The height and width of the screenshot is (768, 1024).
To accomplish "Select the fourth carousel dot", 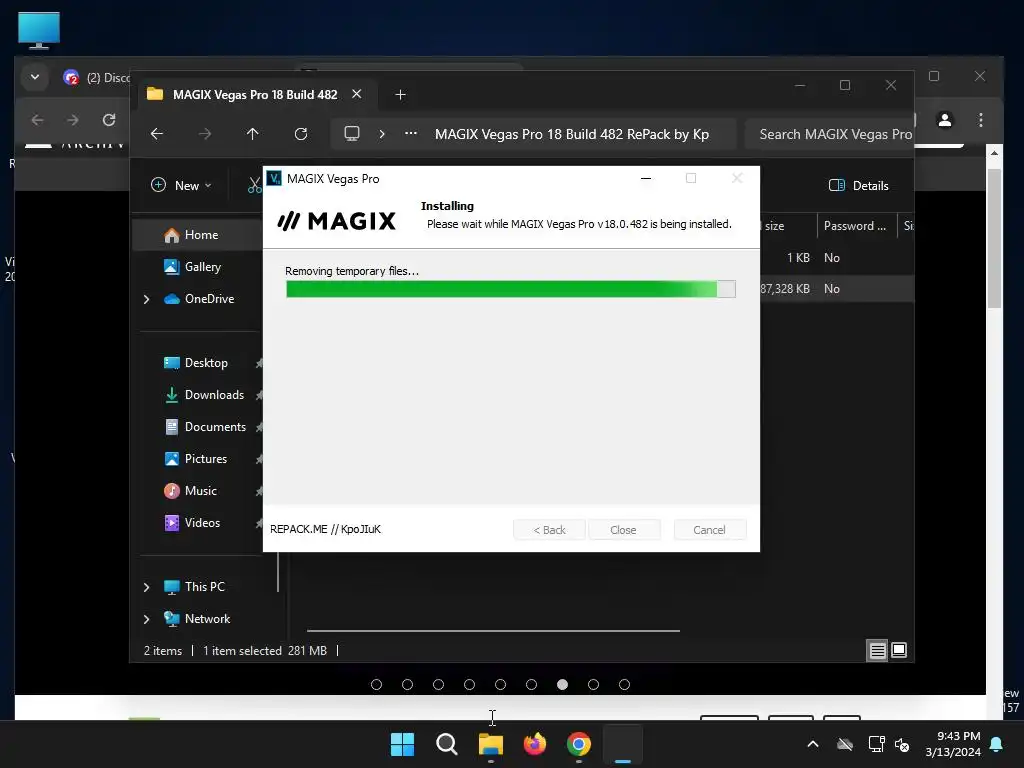I will click(470, 684).
